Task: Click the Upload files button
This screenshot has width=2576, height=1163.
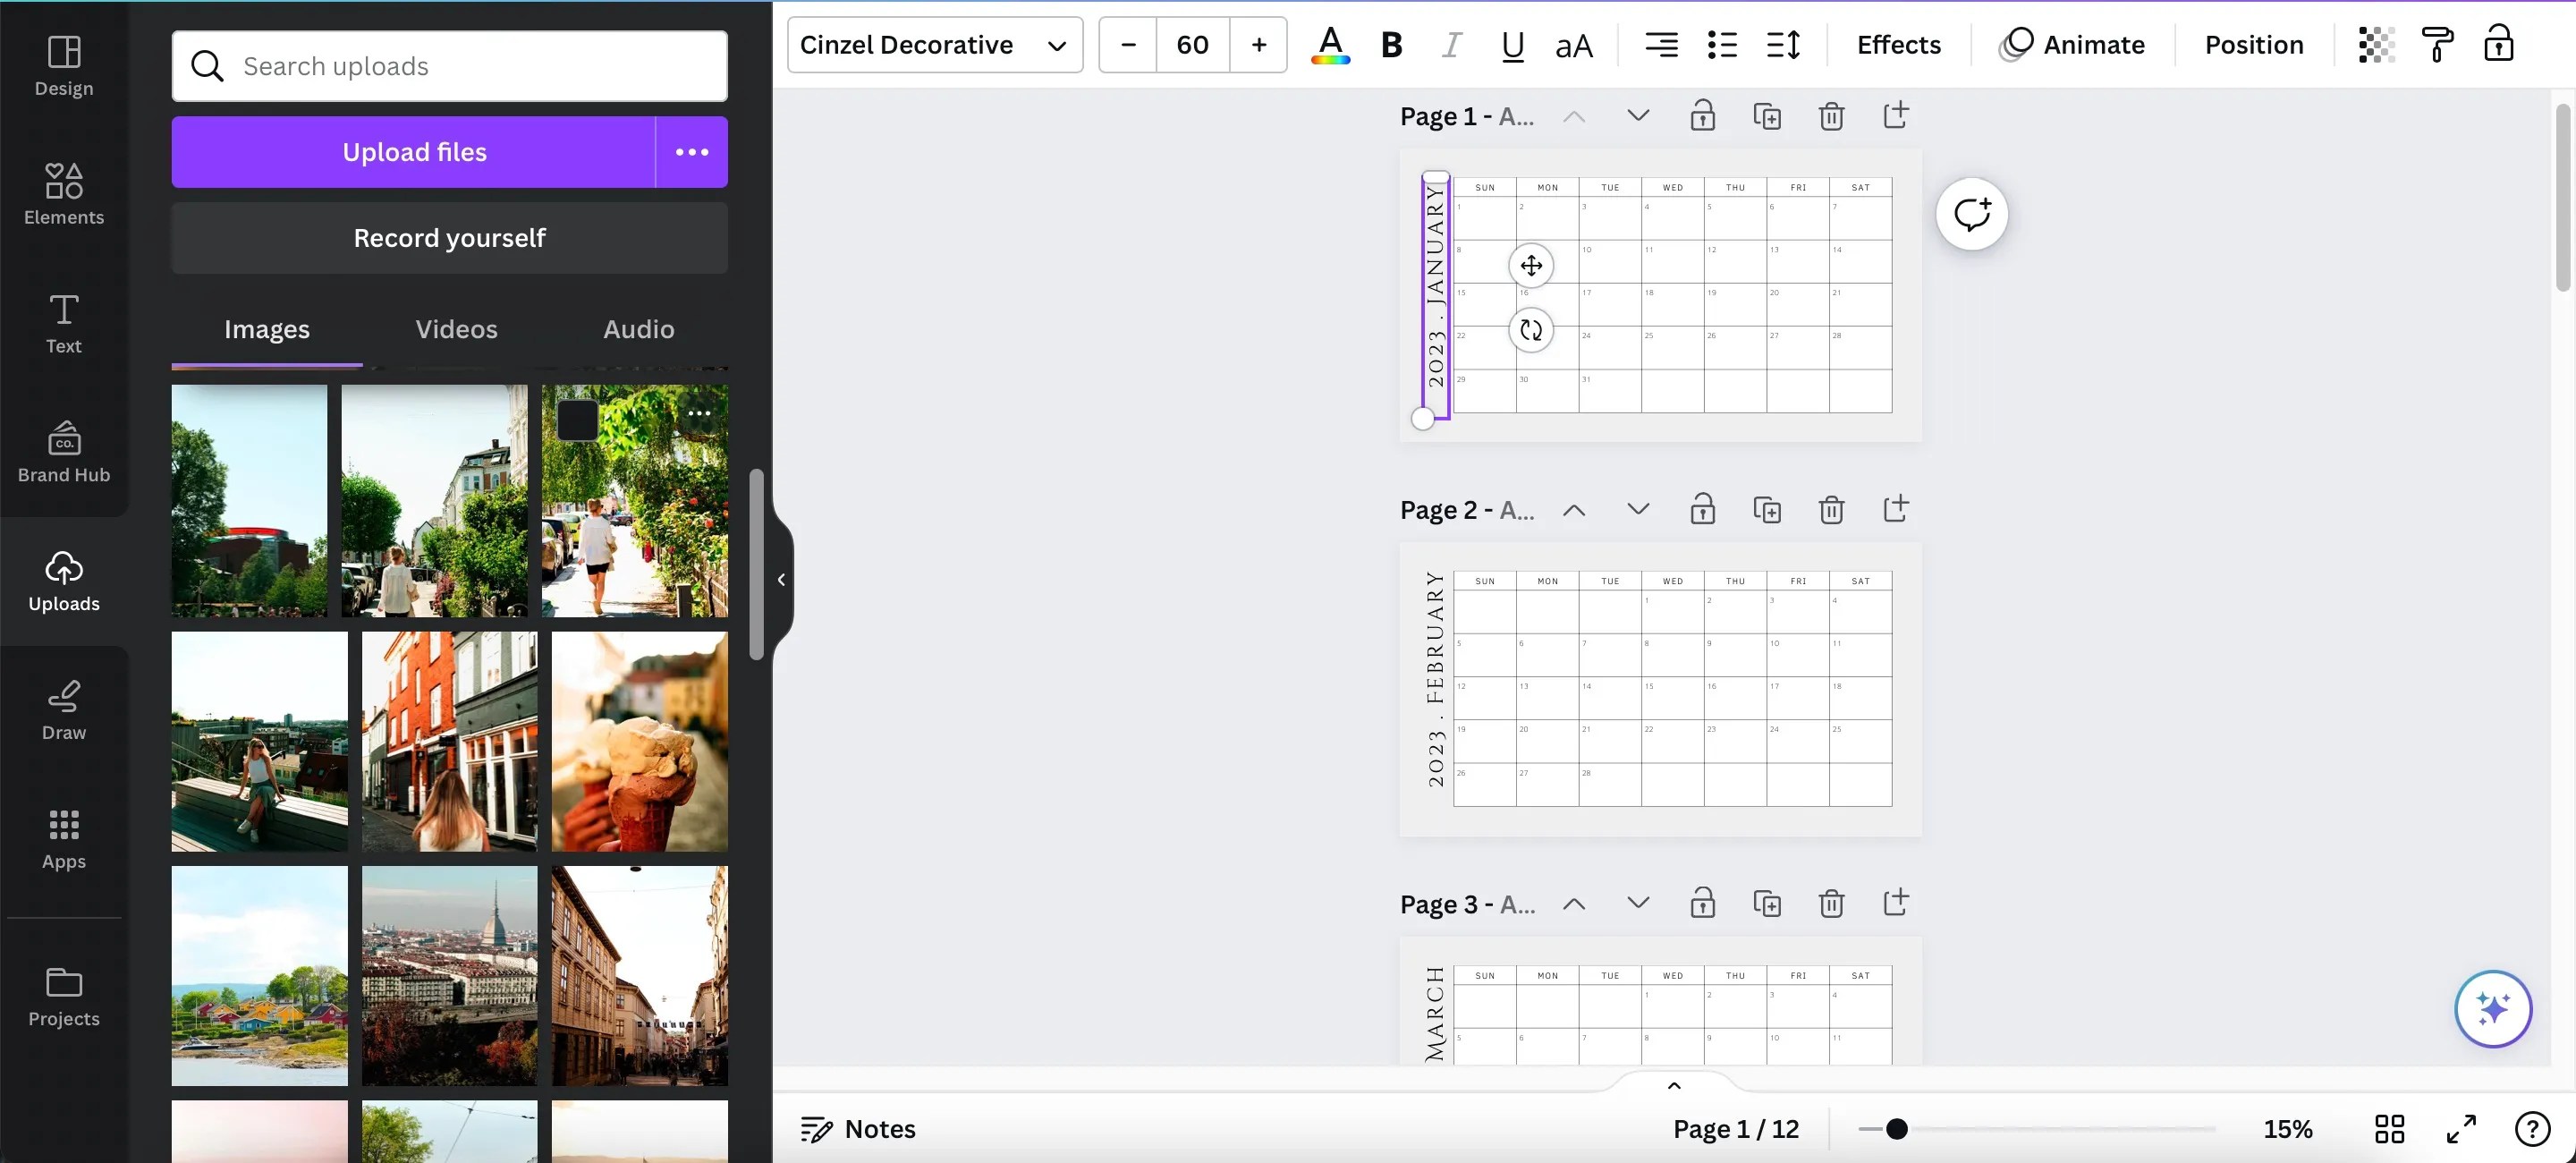Action: tap(413, 151)
